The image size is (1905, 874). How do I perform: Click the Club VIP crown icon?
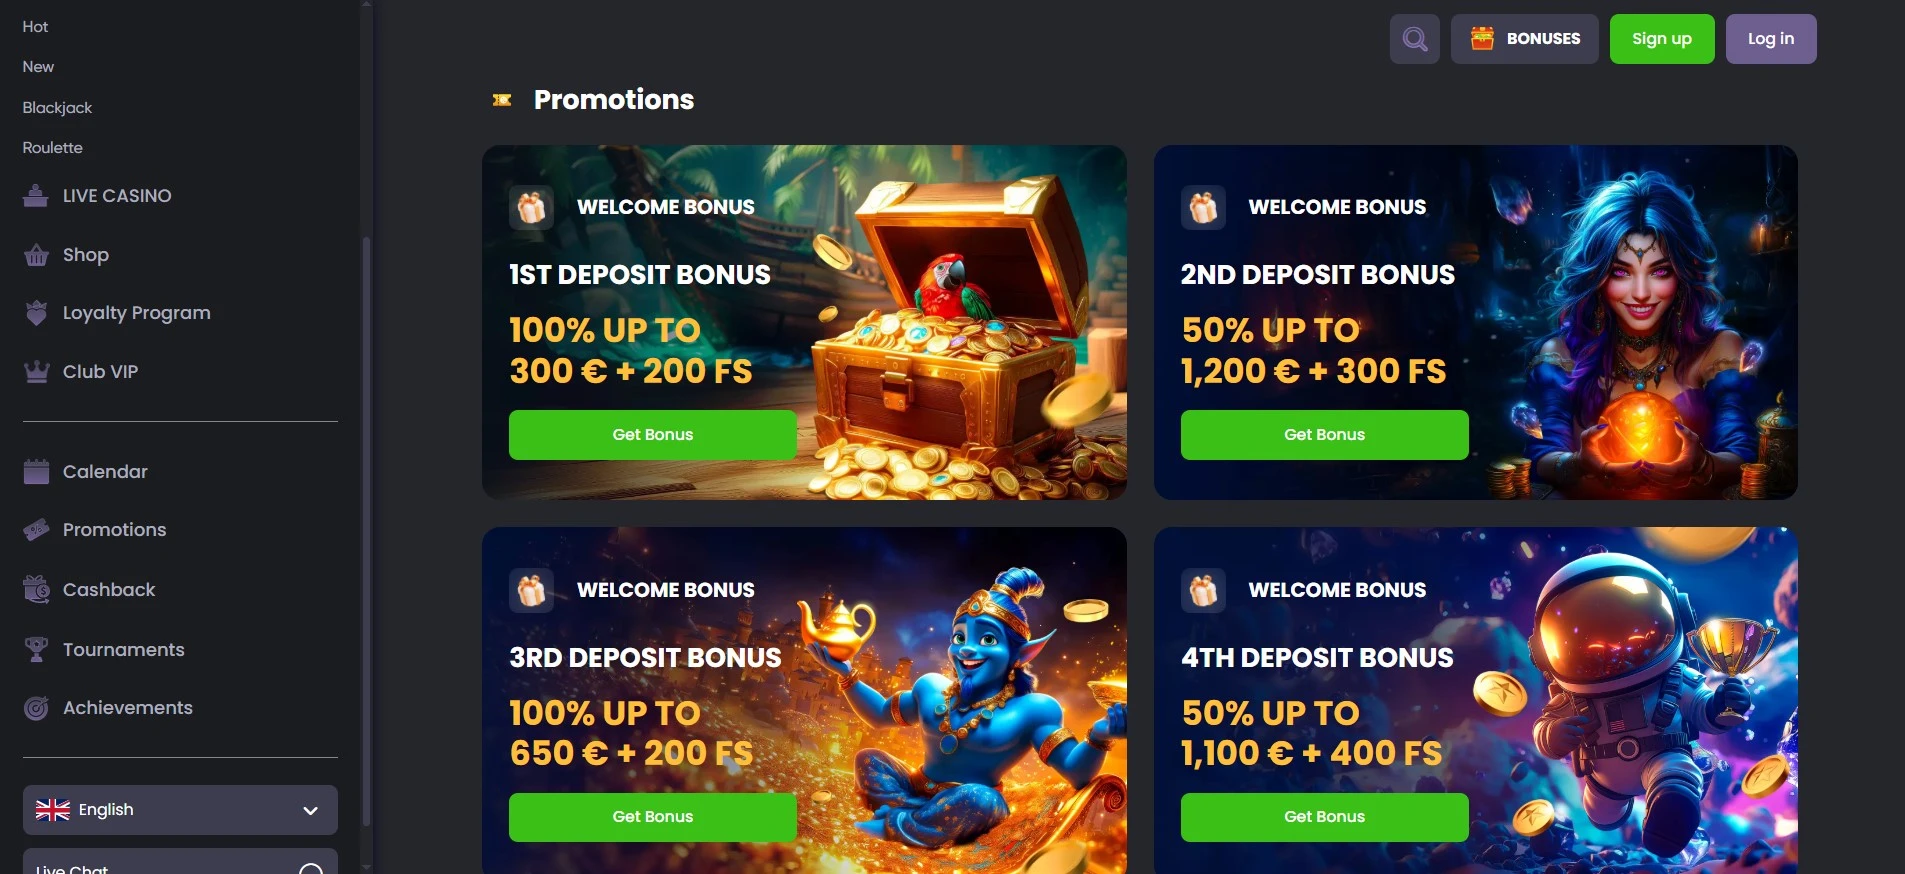pyautogui.click(x=36, y=372)
